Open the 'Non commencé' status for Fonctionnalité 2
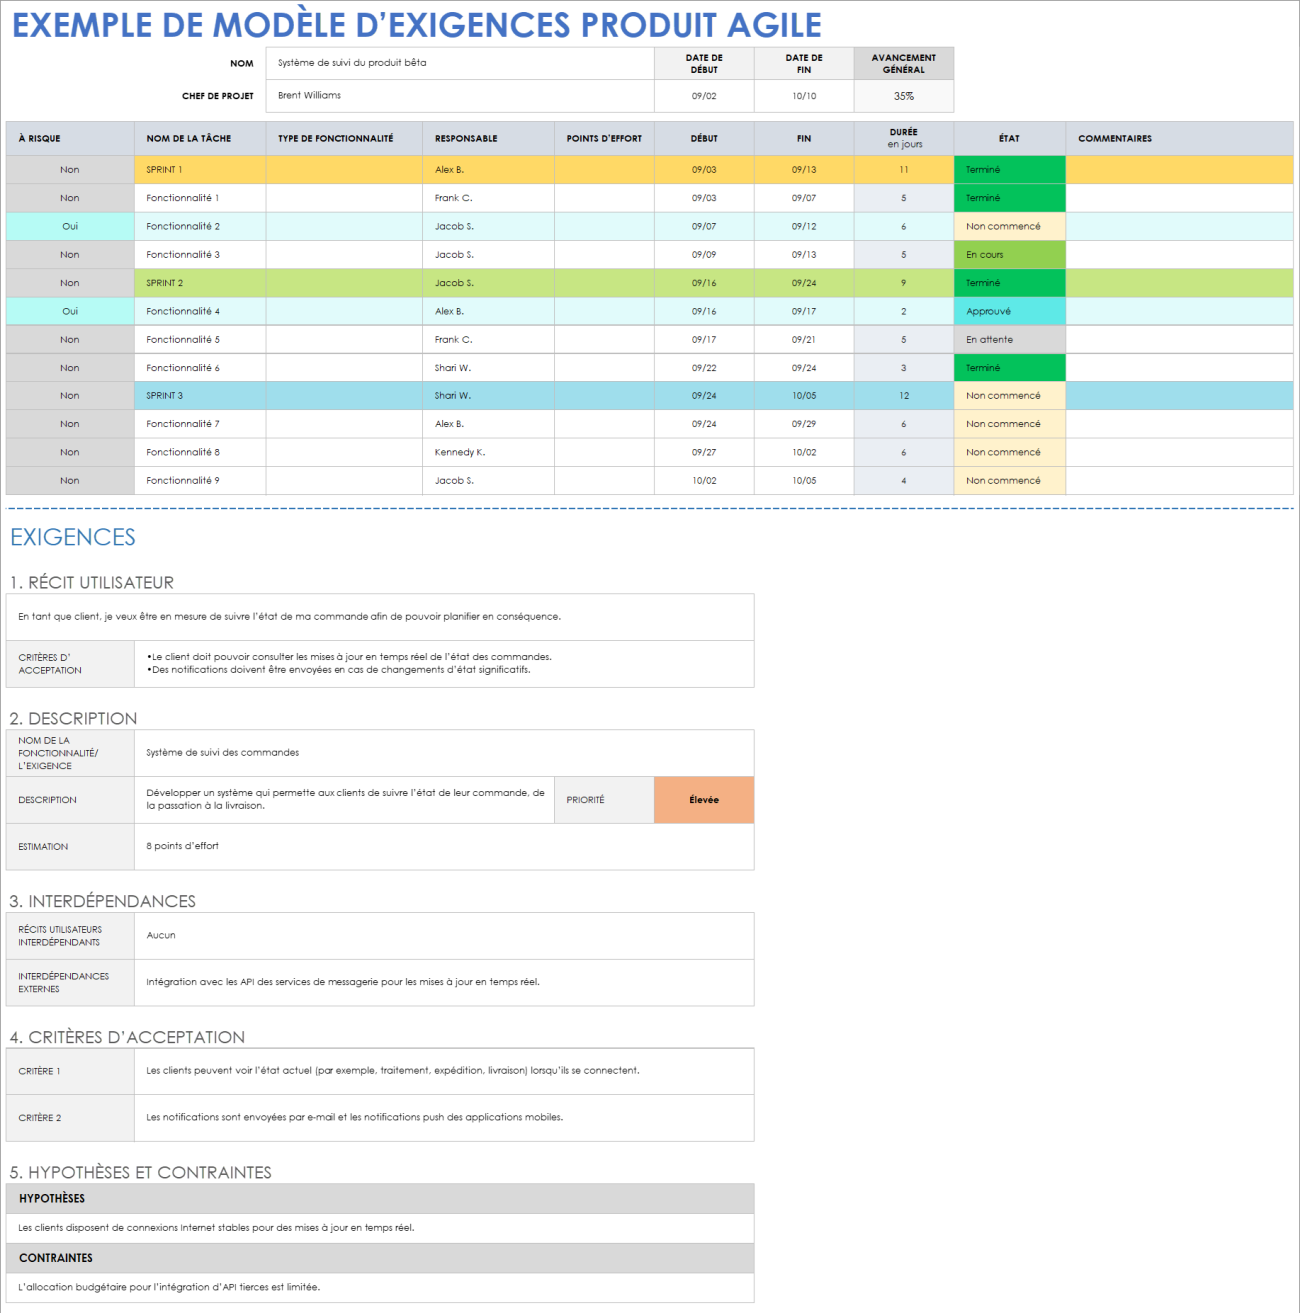Screen dimensions: 1300x1313 click(x=1008, y=226)
